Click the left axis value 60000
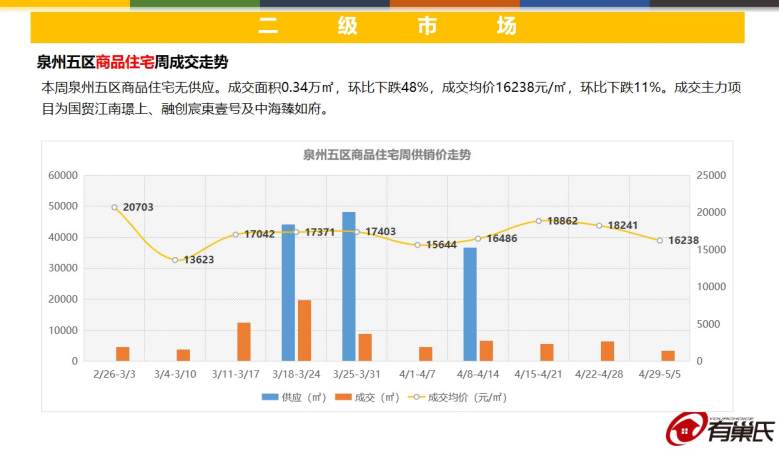Viewport: 779px width, 449px height. pyautogui.click(x=63, y=175)
